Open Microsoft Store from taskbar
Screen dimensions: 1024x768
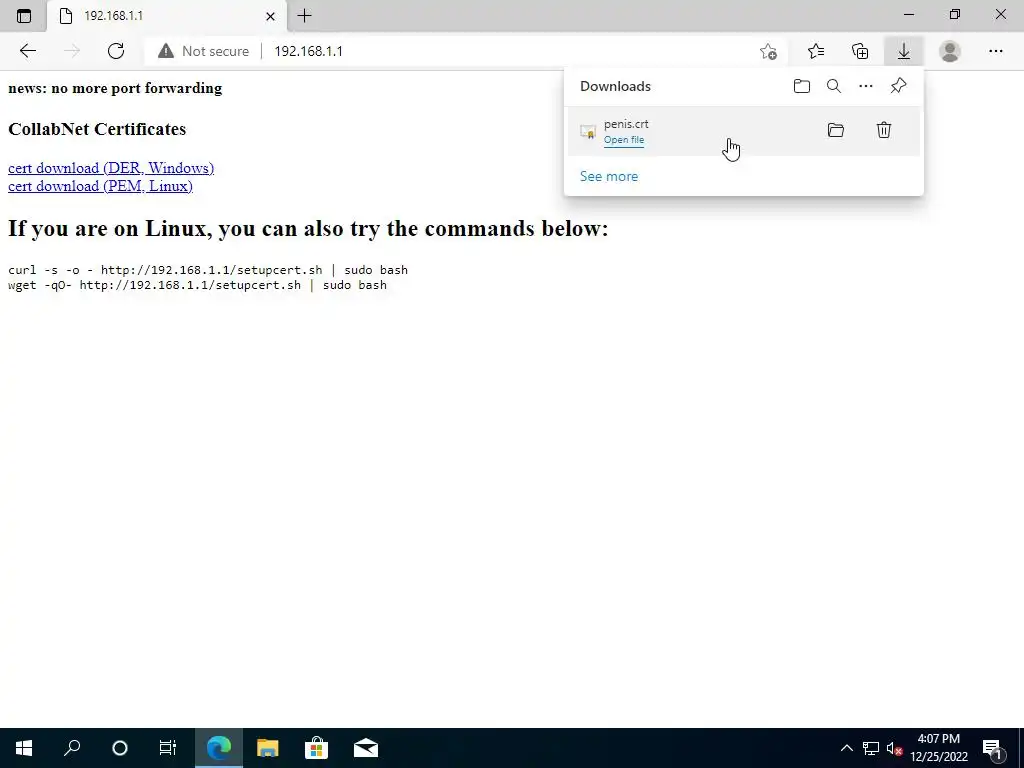coord(316,748)
